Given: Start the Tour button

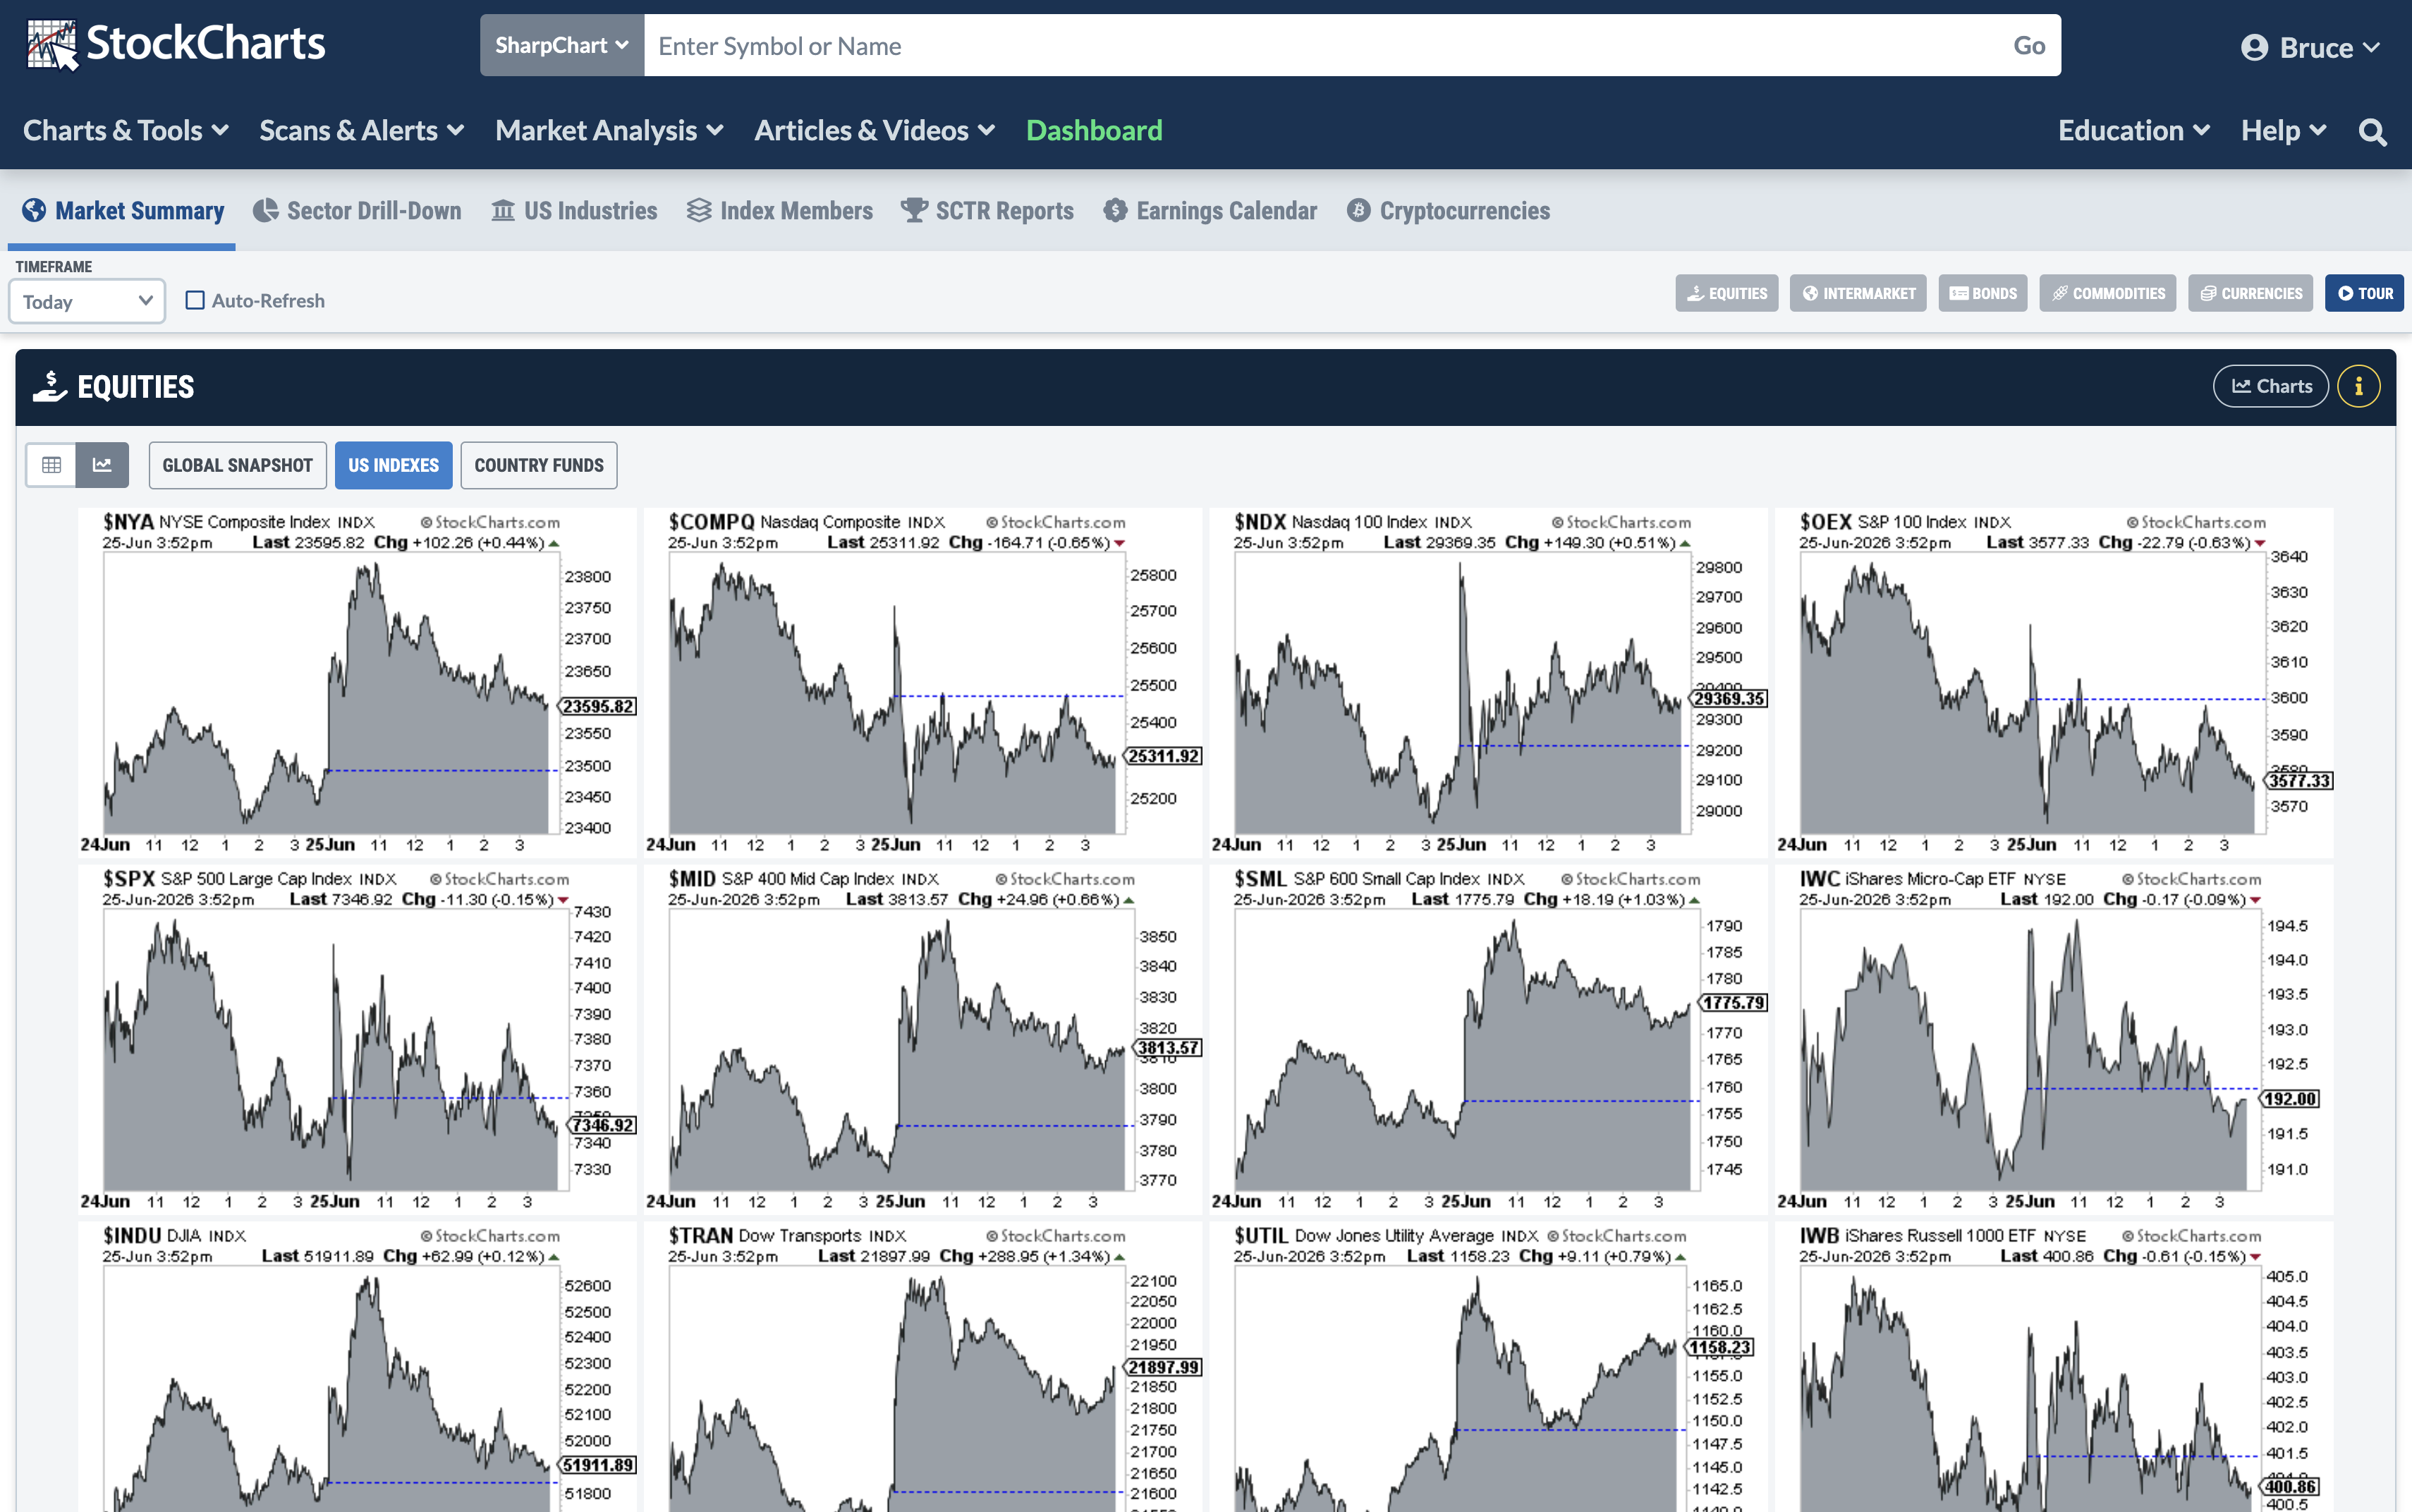Looking at the screenshot, I should click(x=2364, y=293).
